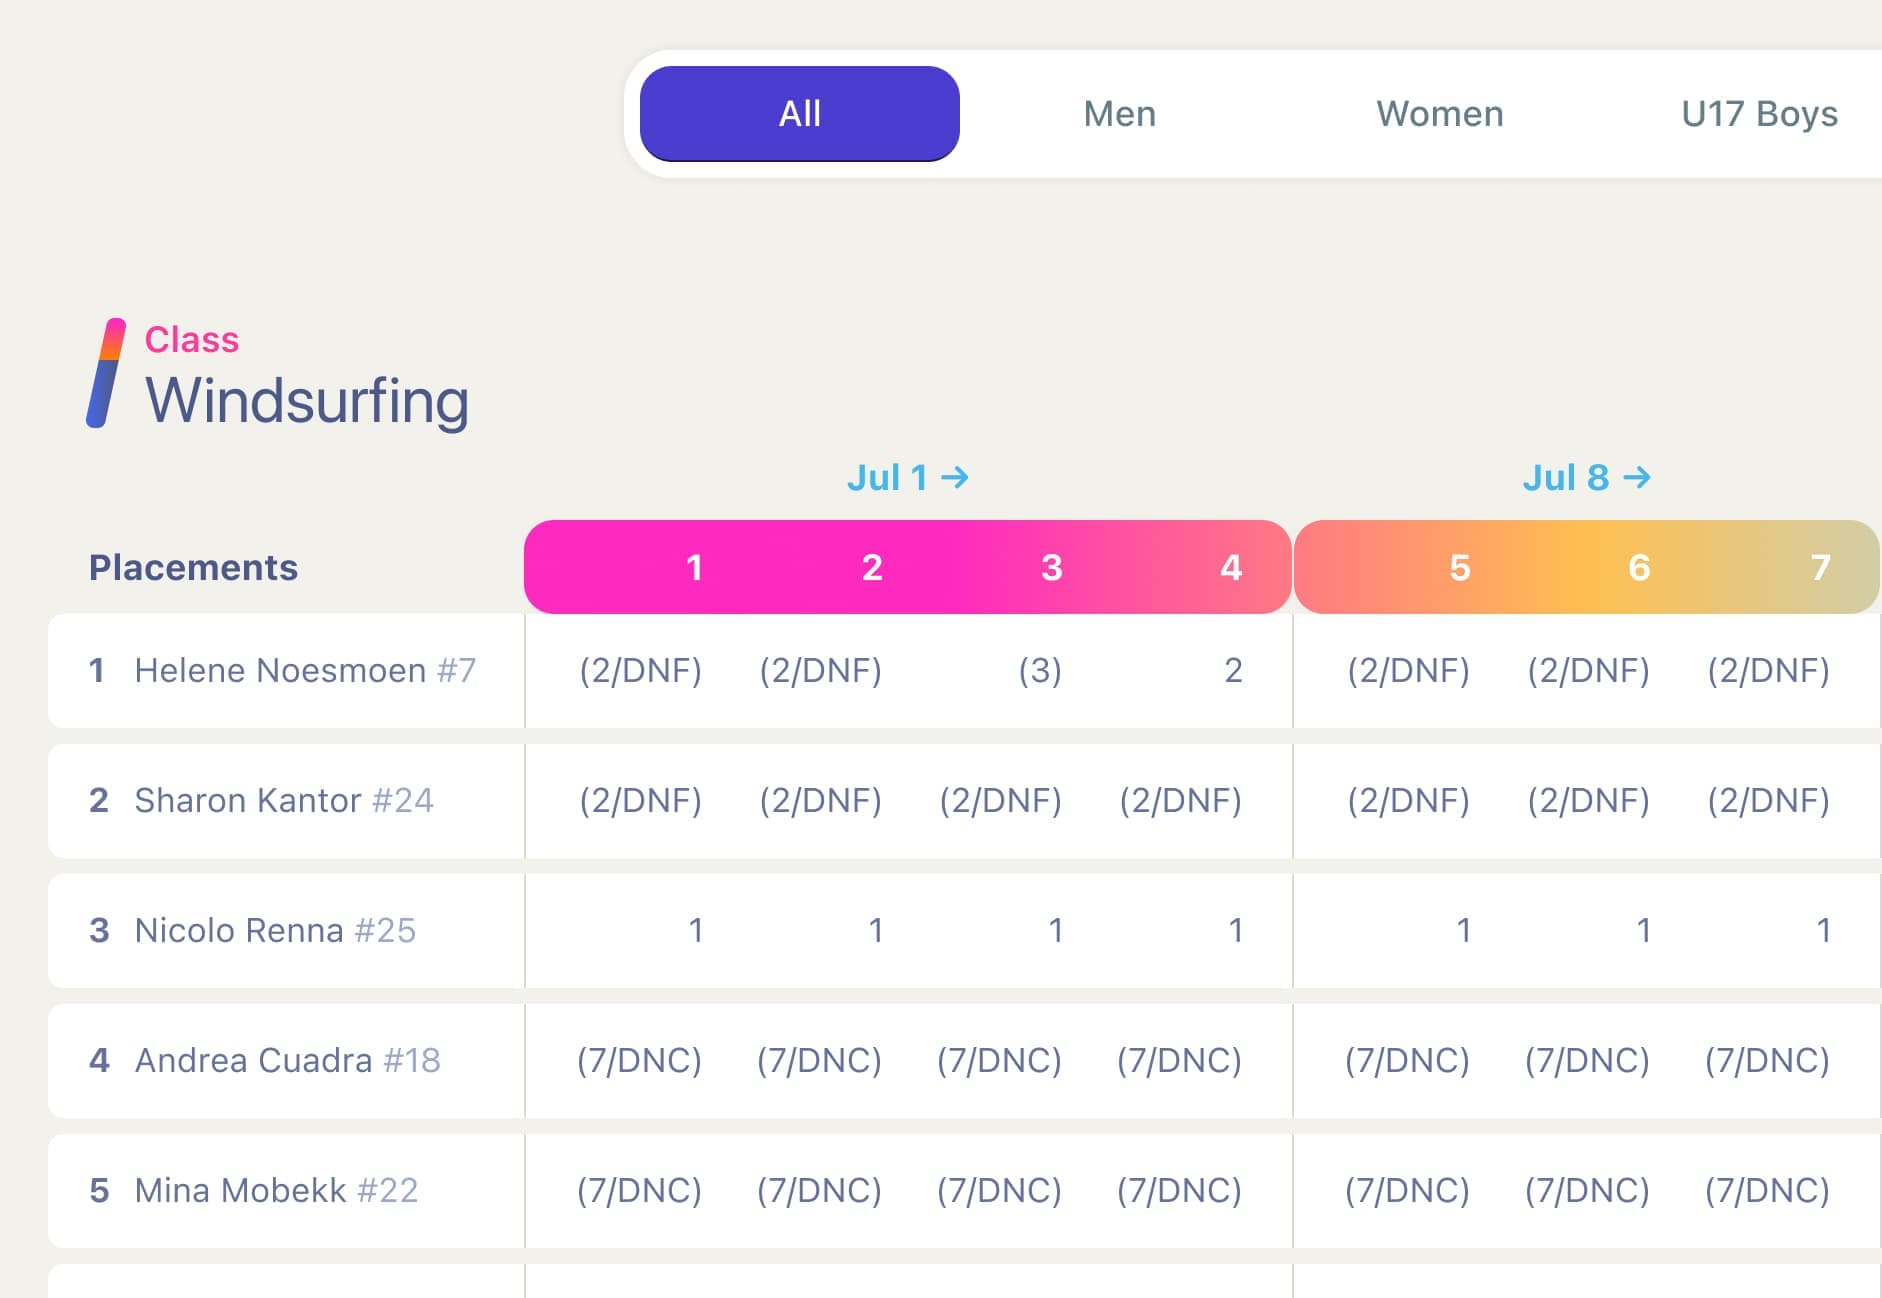Select race 5 column header
The image size is (1882, 1298).
coord(1460,568)
